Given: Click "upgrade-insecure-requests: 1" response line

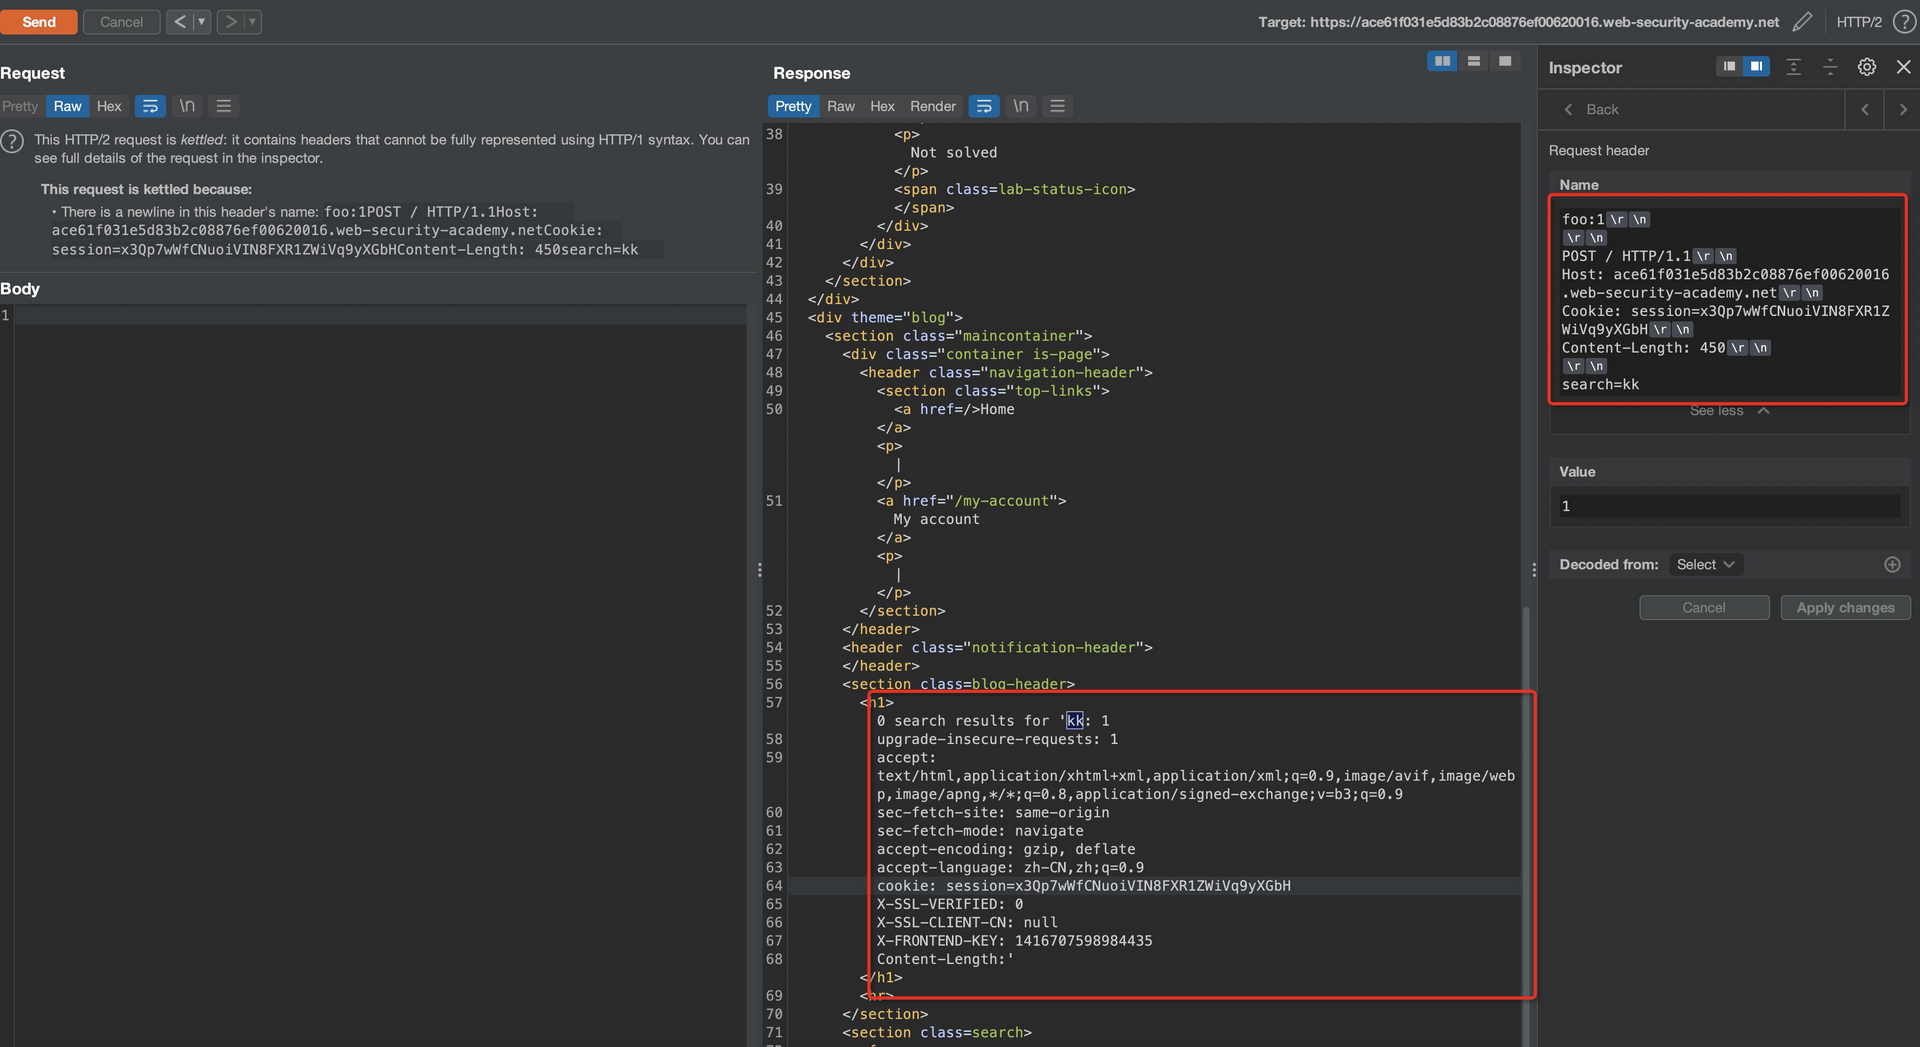Looking at the screenshot, I should [997, 740].
